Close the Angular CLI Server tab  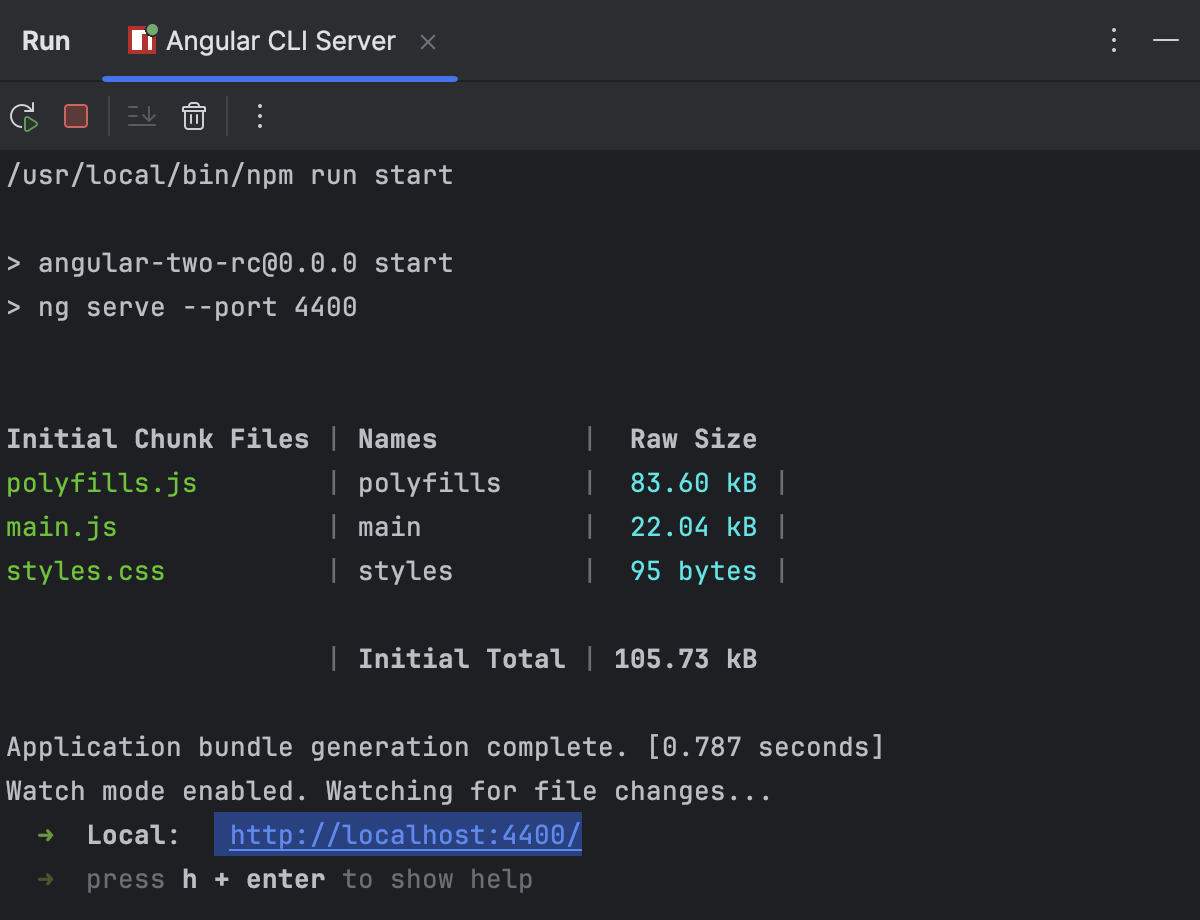coord(427,42)
